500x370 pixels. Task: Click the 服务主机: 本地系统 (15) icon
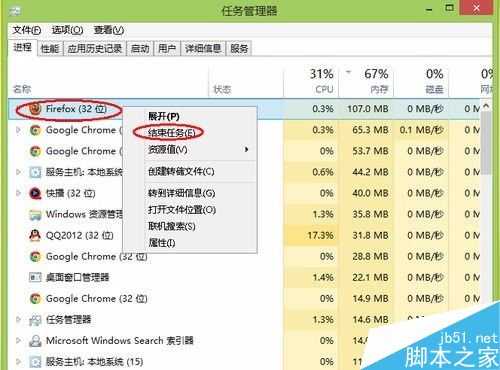click(x=35, y=362)
